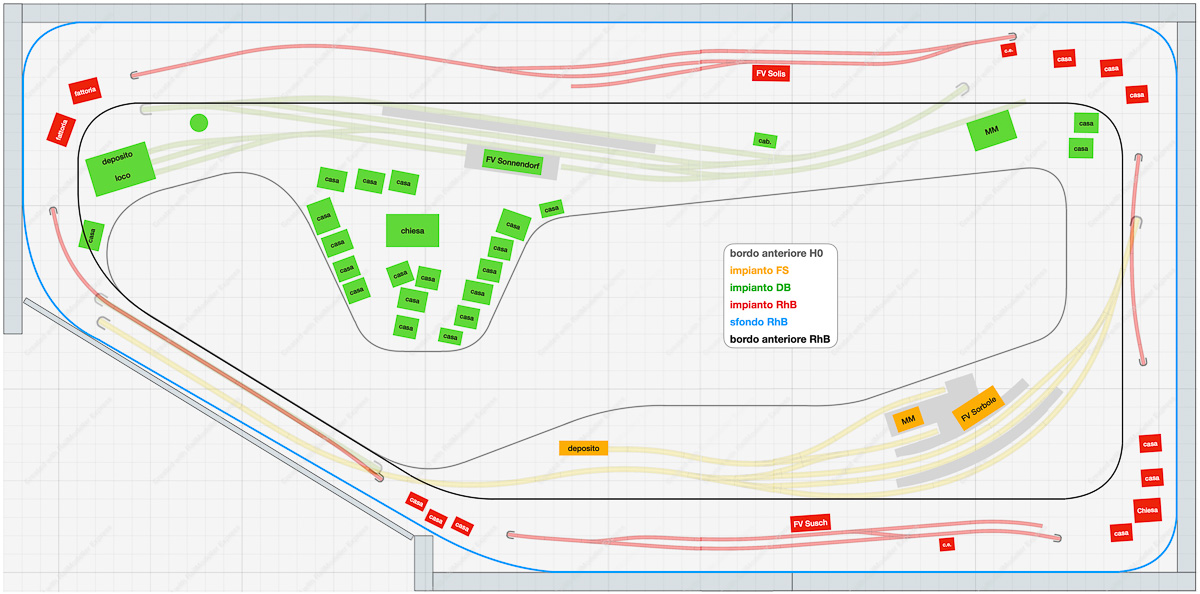Select the green deposito loco building
1200x594 pixels.
tap(120, 168)
